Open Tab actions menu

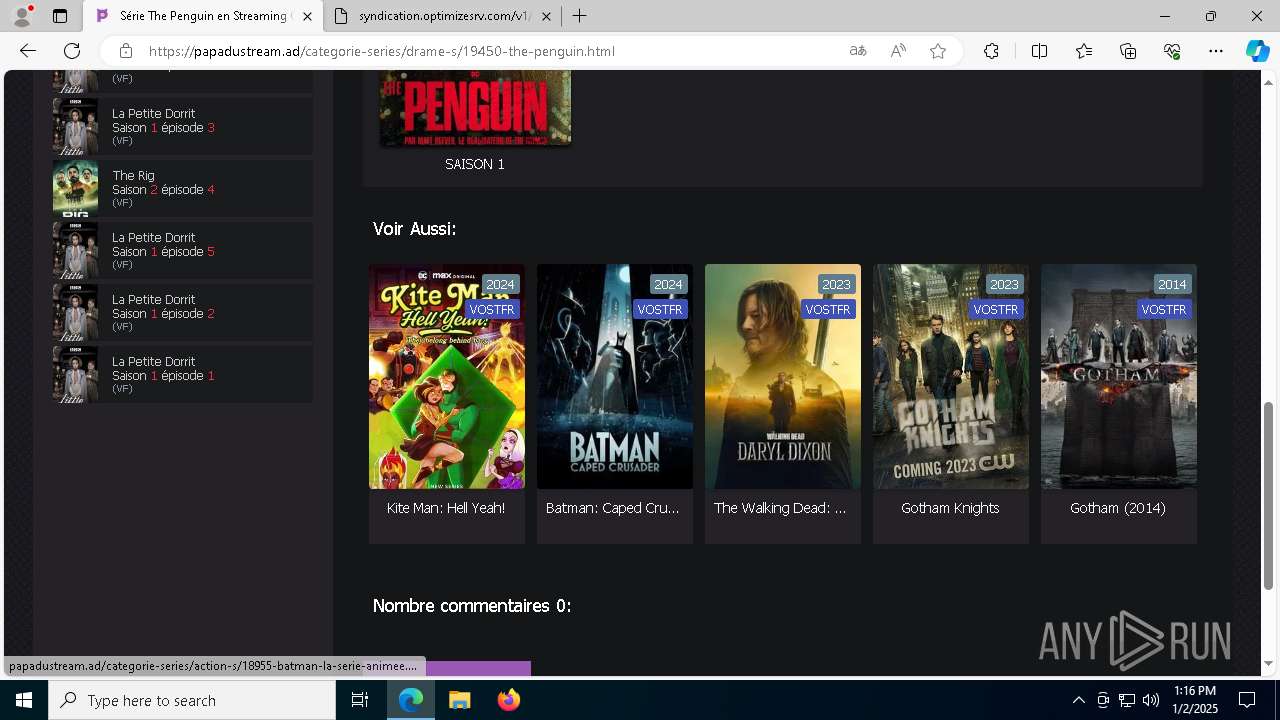60,16
